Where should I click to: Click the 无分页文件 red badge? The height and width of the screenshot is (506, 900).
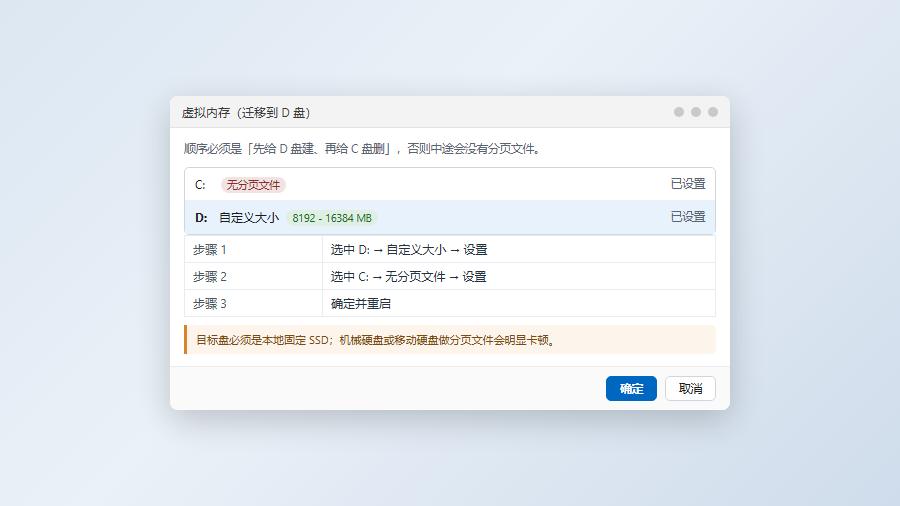click(x=253, y=185)
